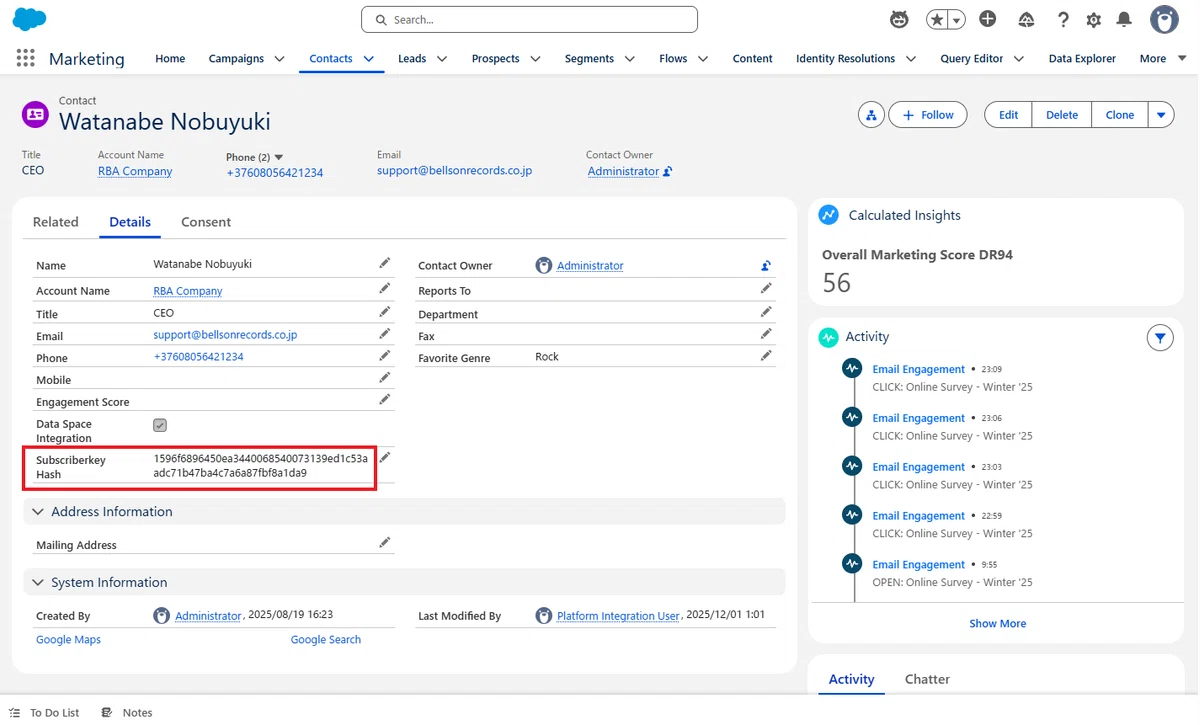Edit the Mobile field pencil
This screenshot has height=725, width=1200.
point(384,377)
